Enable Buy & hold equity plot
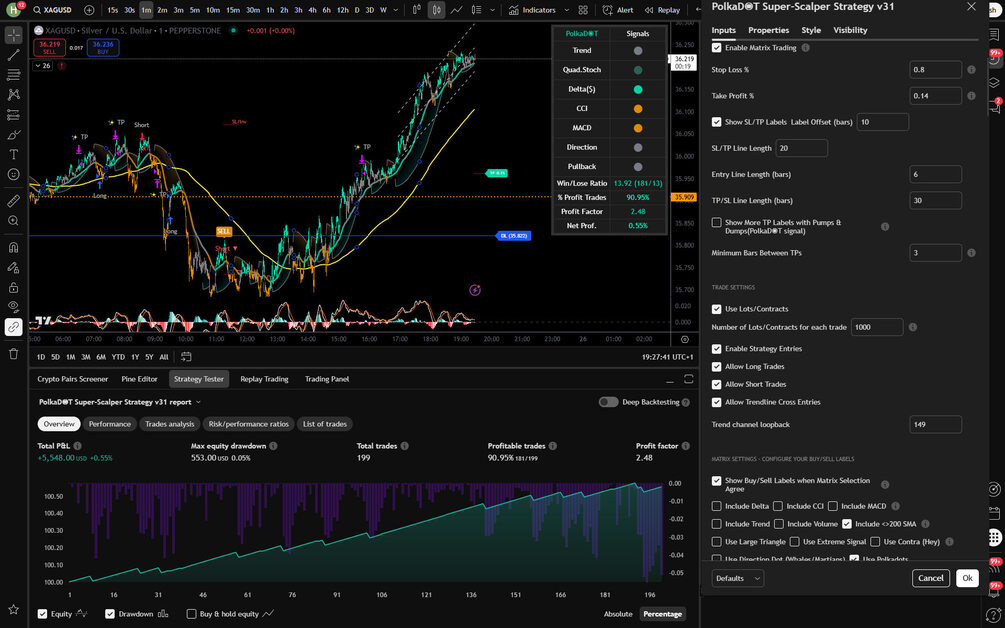 pos(191,614)
